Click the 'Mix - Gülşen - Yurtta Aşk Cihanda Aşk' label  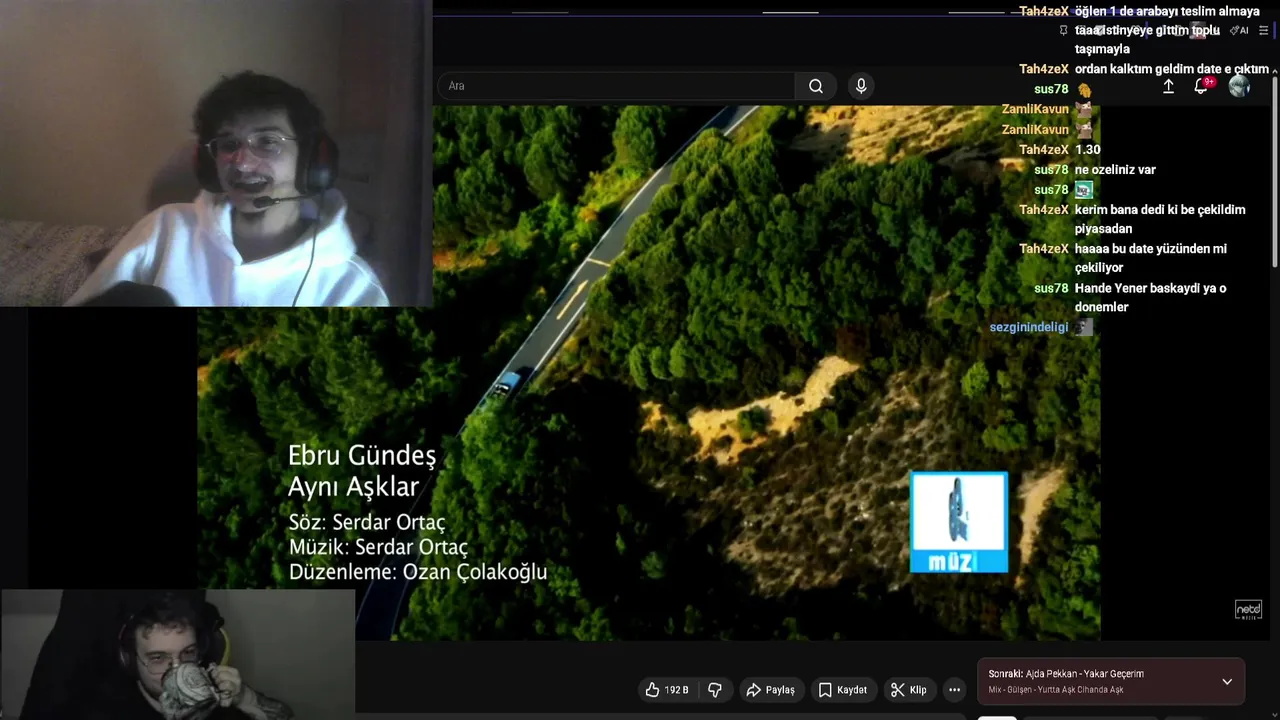(x=1056, y=690)
